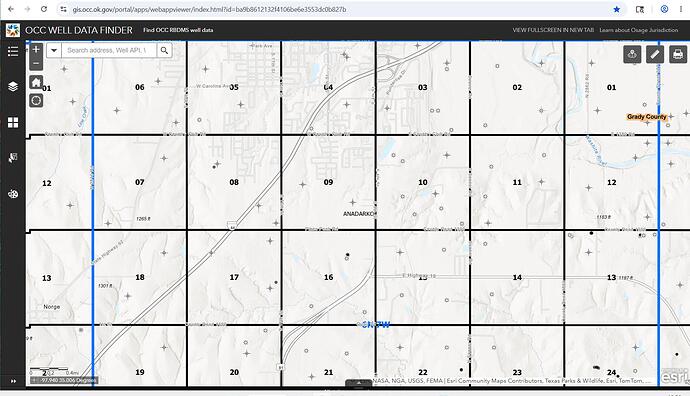
Task: Click the browser address bar URL
Action: 209,9
